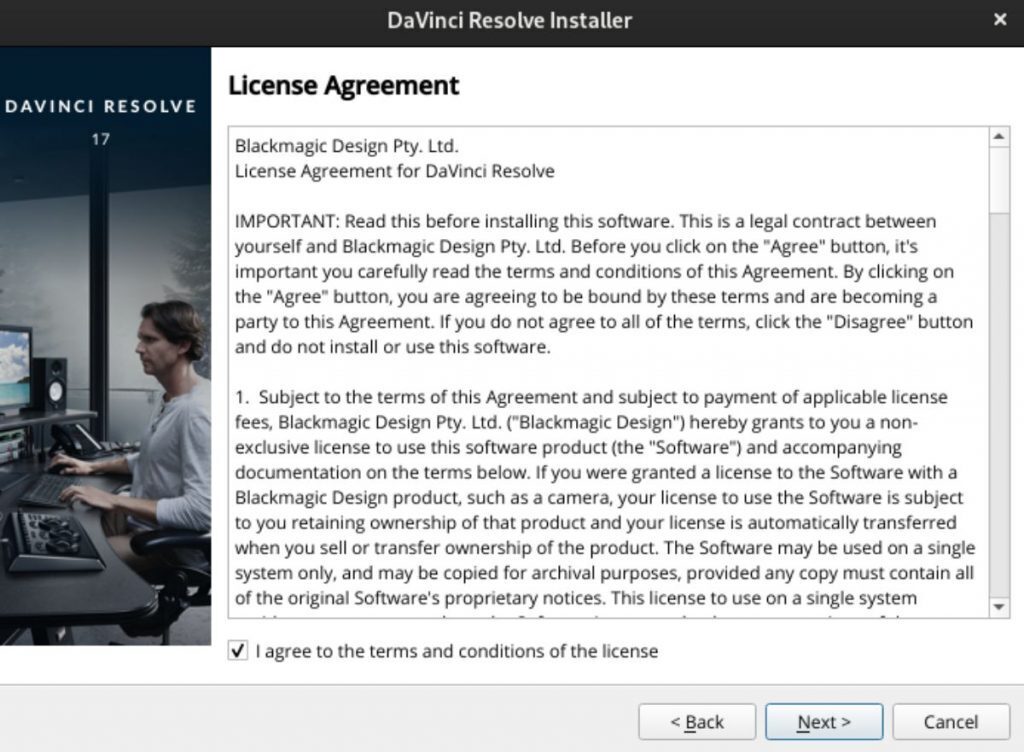Click the DAVINCI RESOLVE logo text in banner
The width and height of the screenshot is (1024, 752).
[x=101, y=106]
